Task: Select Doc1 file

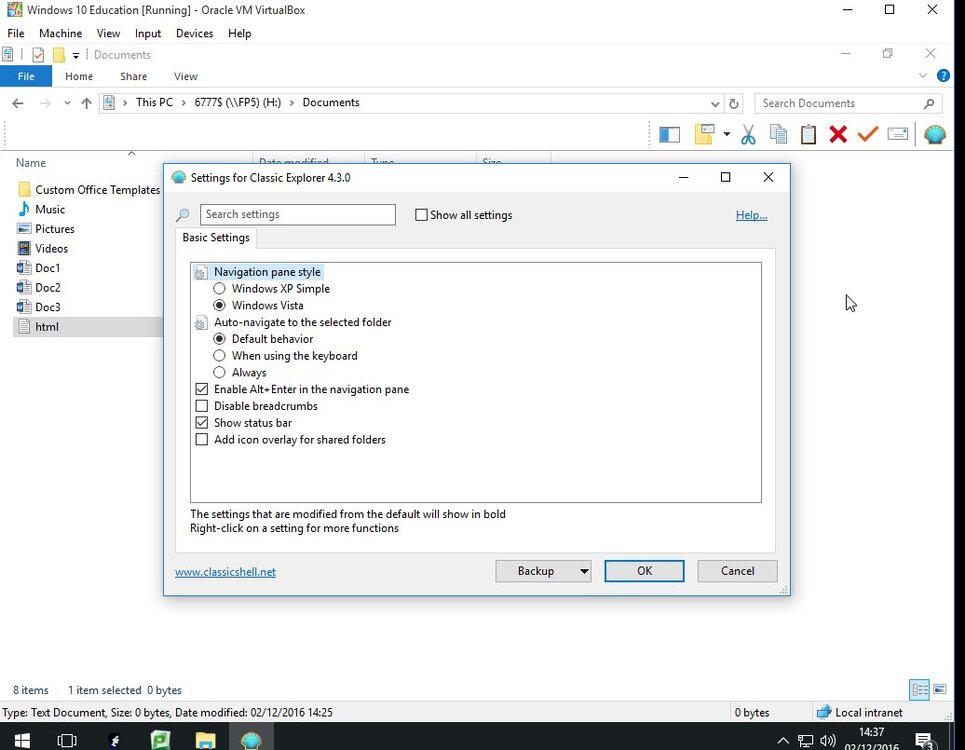Action: pos(39,268)
